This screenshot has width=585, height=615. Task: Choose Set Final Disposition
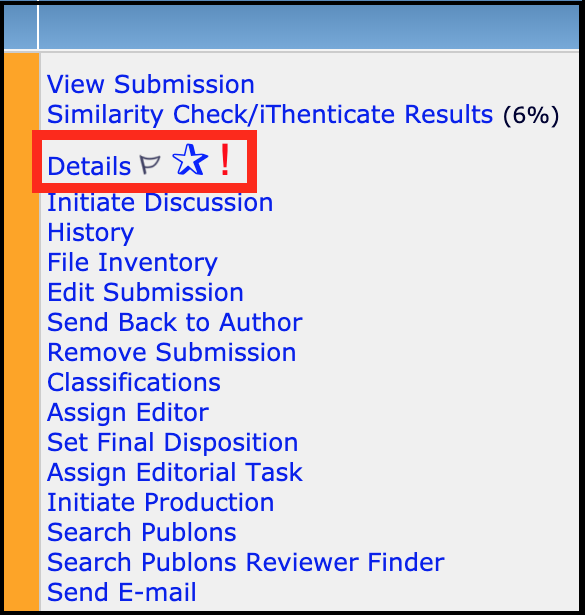pos(173,442)
